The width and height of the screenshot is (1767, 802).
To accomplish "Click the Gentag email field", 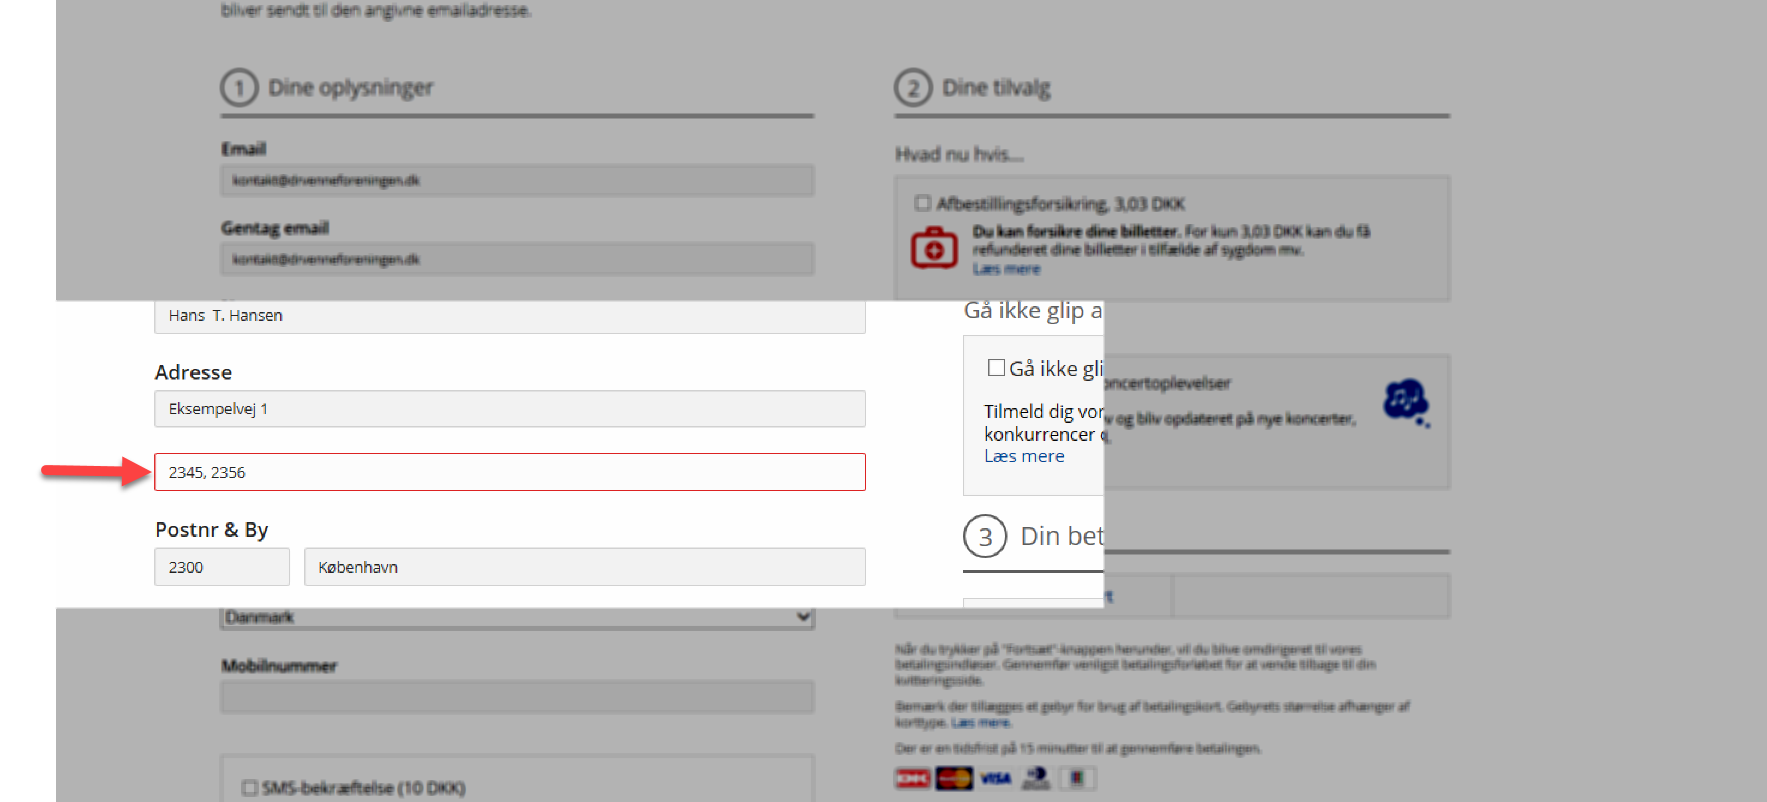I will click(517, 260).
